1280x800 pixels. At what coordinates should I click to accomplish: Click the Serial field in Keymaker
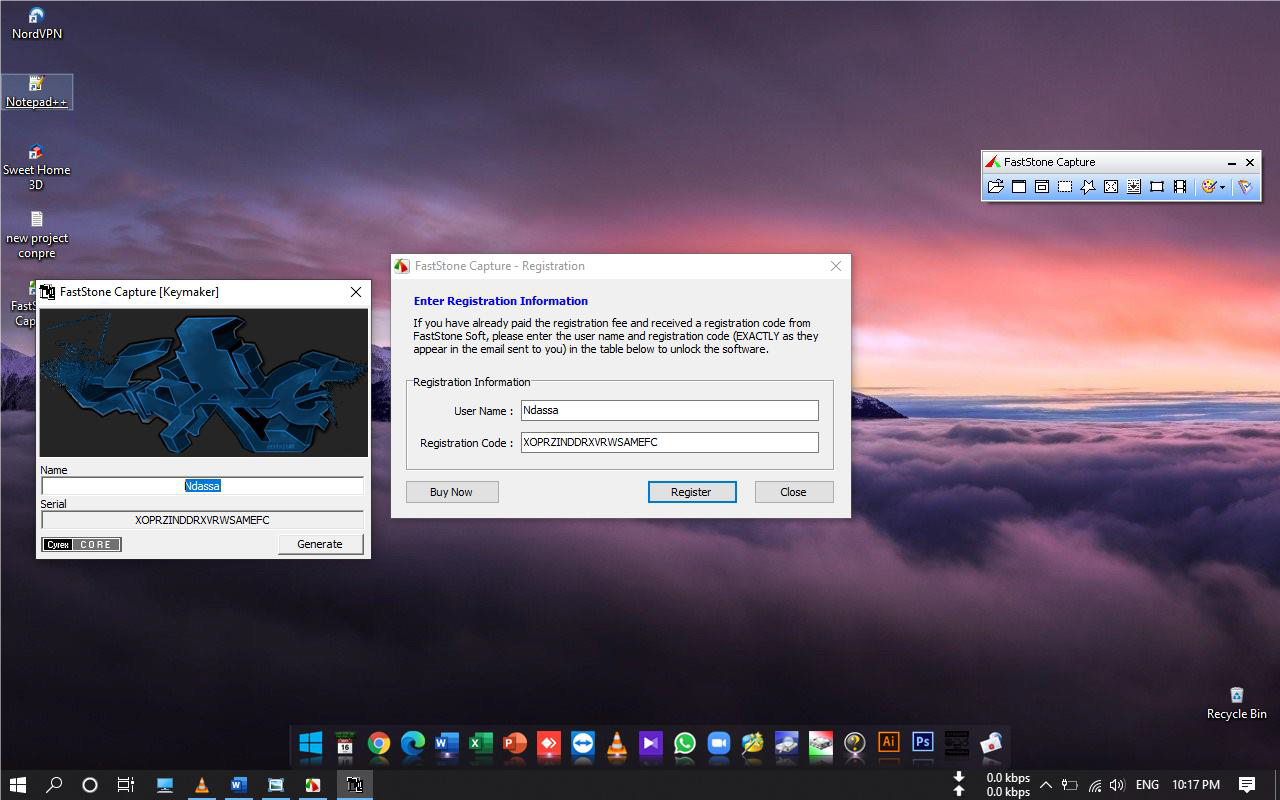point(202,520)
